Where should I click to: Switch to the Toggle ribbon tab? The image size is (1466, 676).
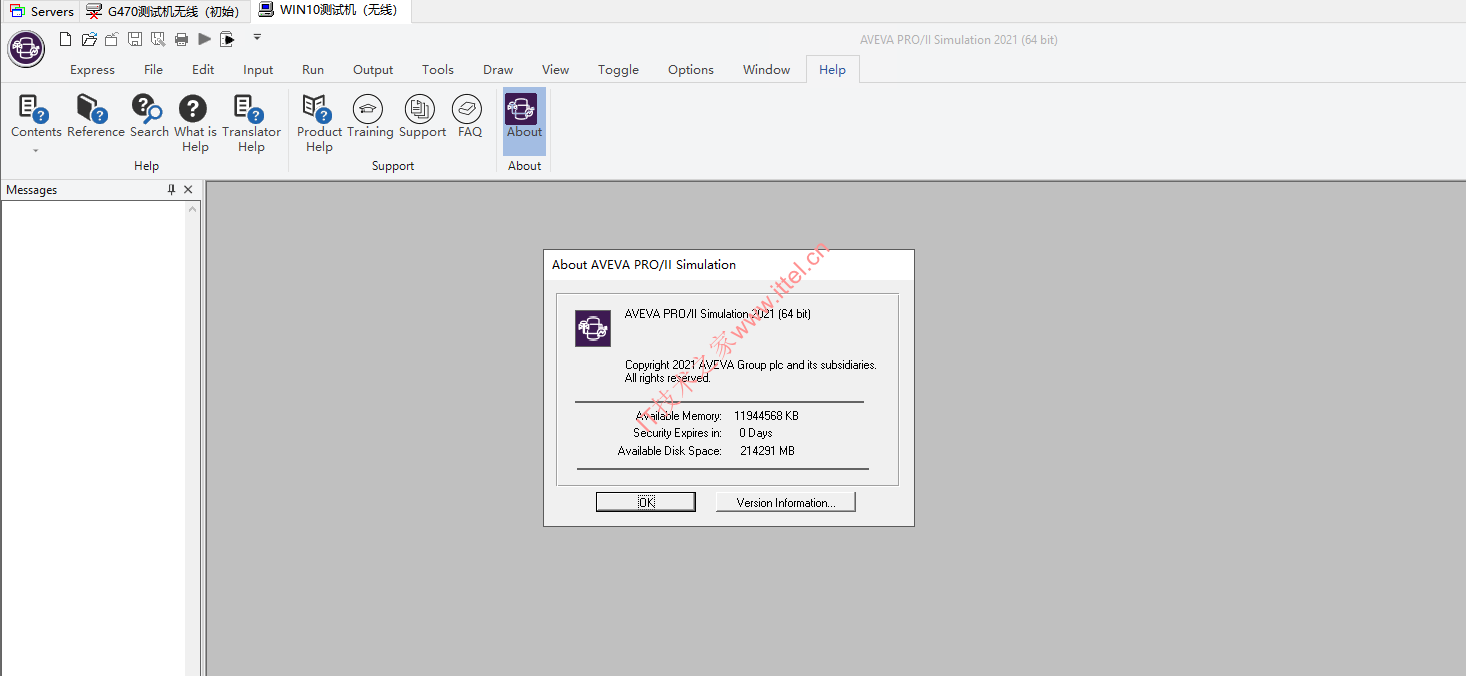click(x=618, y=70)
